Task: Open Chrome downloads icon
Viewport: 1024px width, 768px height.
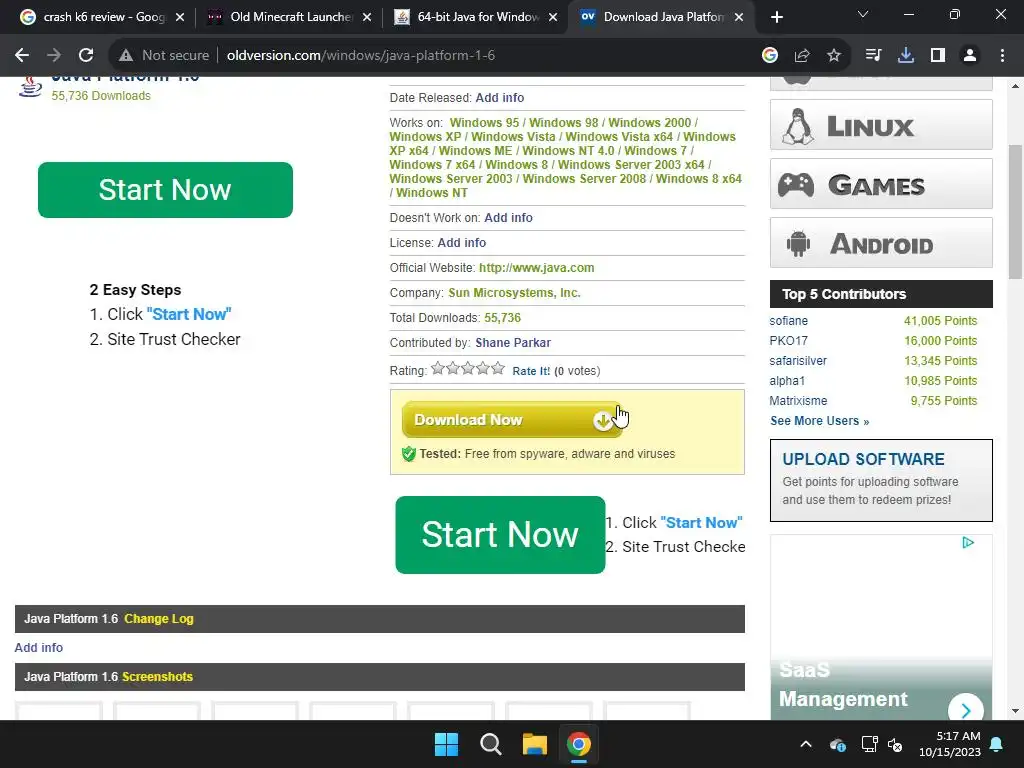Action: pyautogui.click(x=906, y=56)
